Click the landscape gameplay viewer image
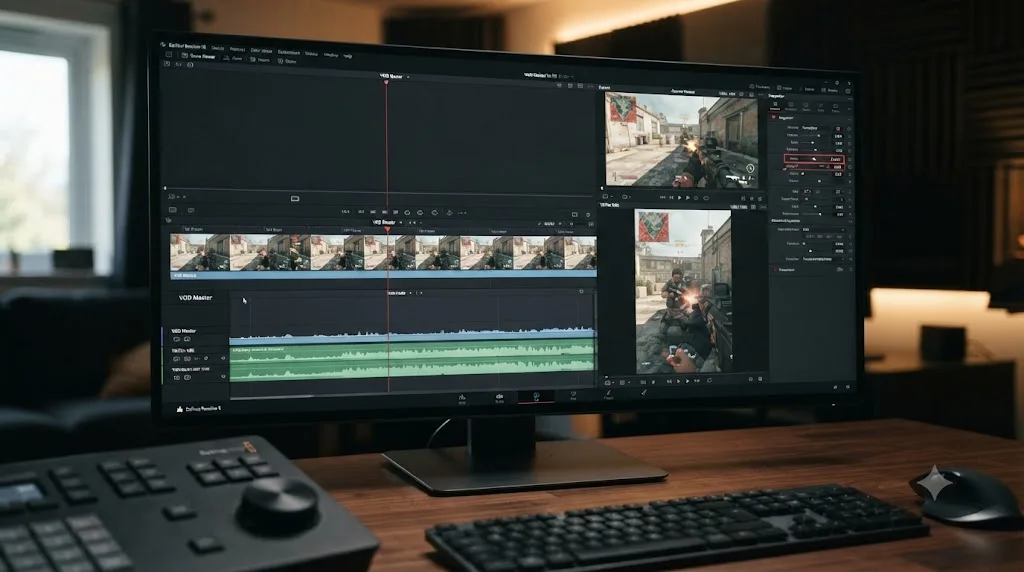The image size is (1024, 572). point(681,139)
